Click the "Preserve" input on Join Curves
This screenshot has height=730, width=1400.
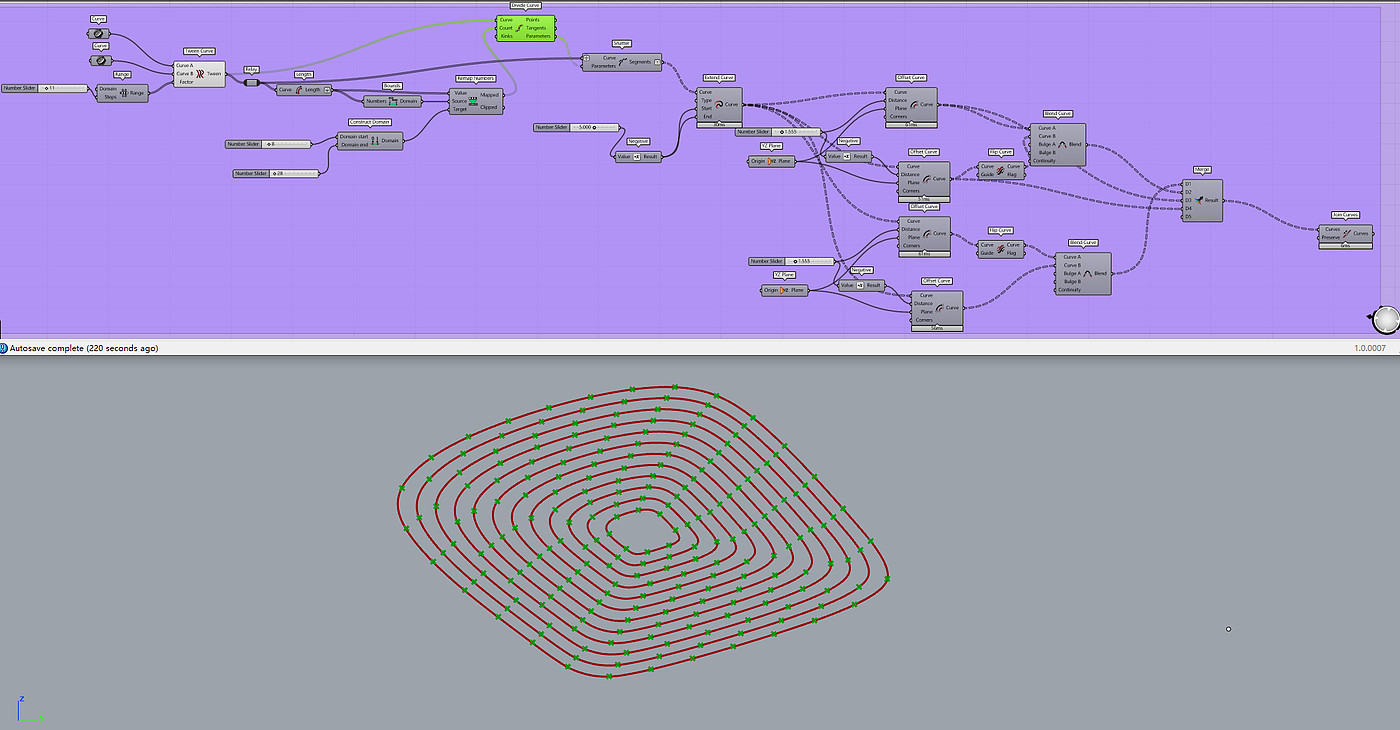coord(1331,237)
